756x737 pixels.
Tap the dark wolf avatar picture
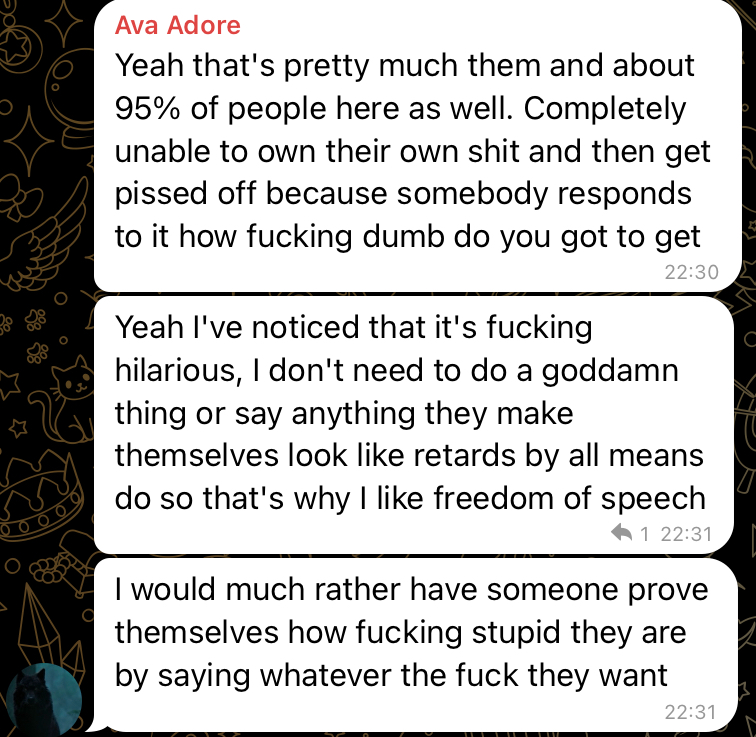(44, 700)
